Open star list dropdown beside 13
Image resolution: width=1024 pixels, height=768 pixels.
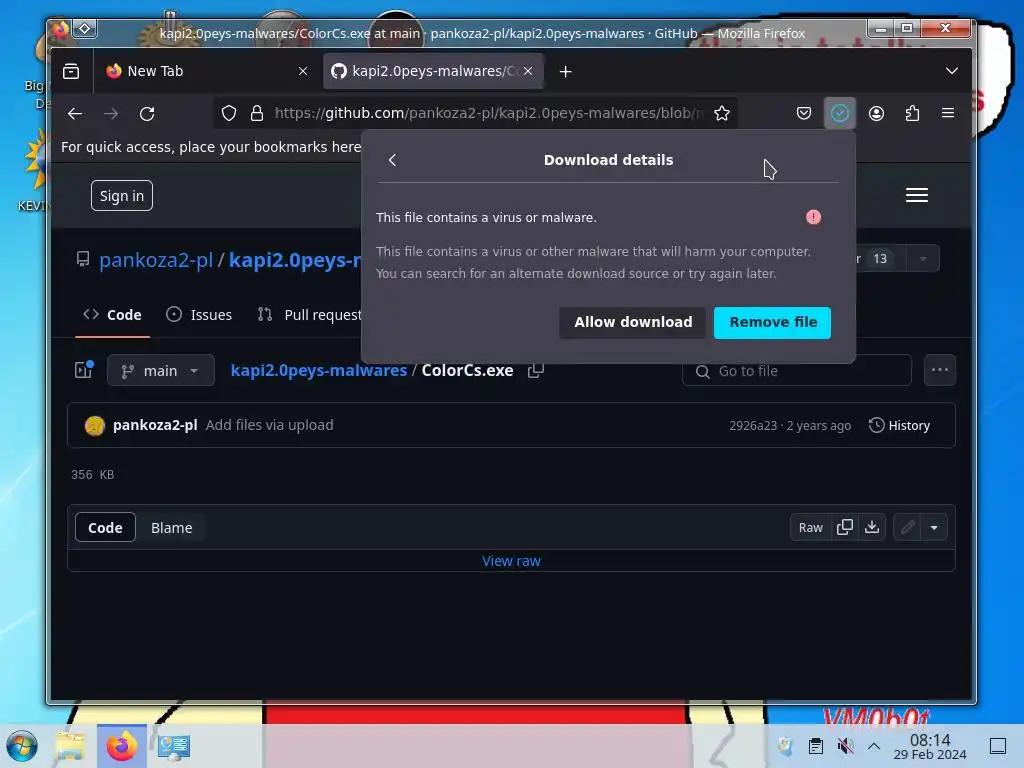pyautogui.click(x=923, y=259)
